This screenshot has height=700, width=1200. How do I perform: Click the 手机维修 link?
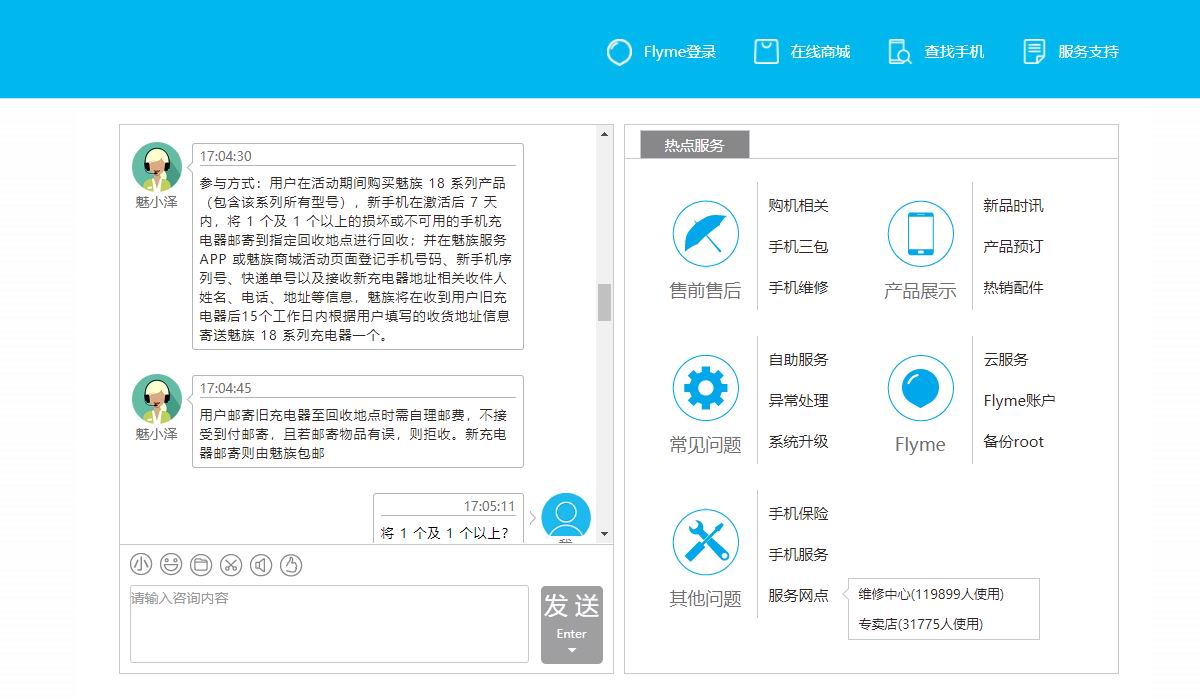pos(798,288)
